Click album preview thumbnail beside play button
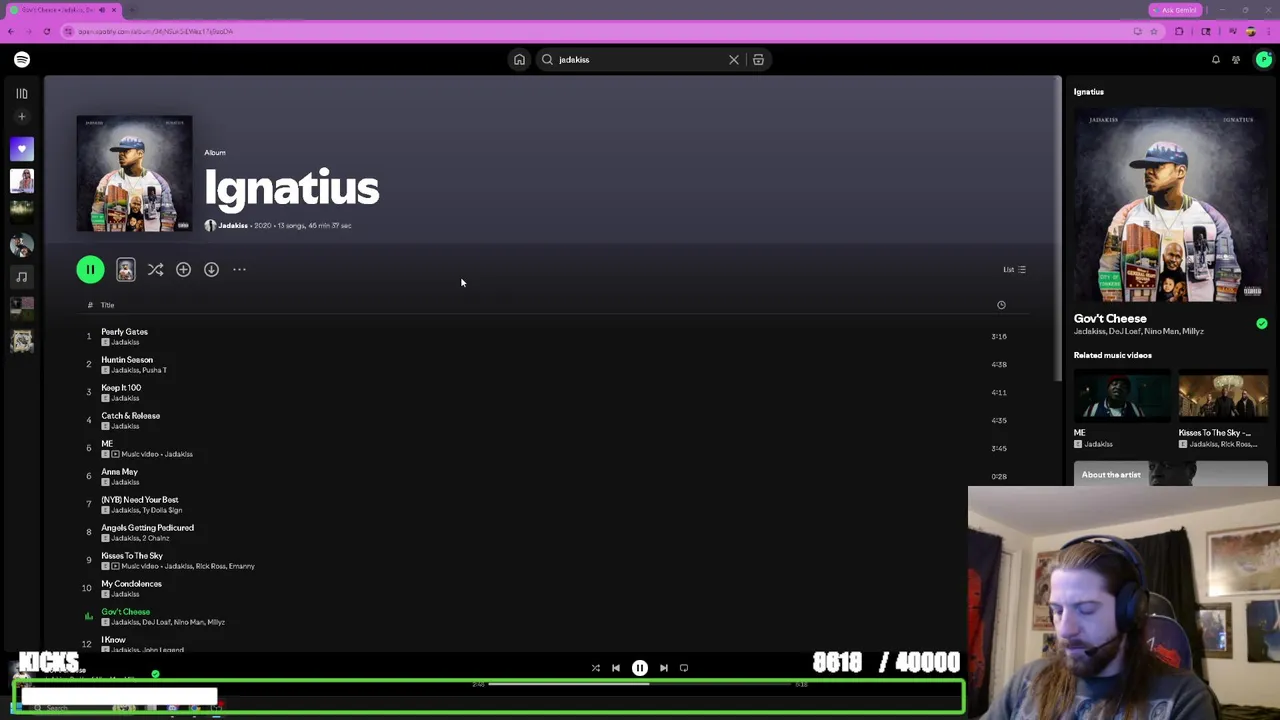The image size is (1280, 720). (125, 269)
